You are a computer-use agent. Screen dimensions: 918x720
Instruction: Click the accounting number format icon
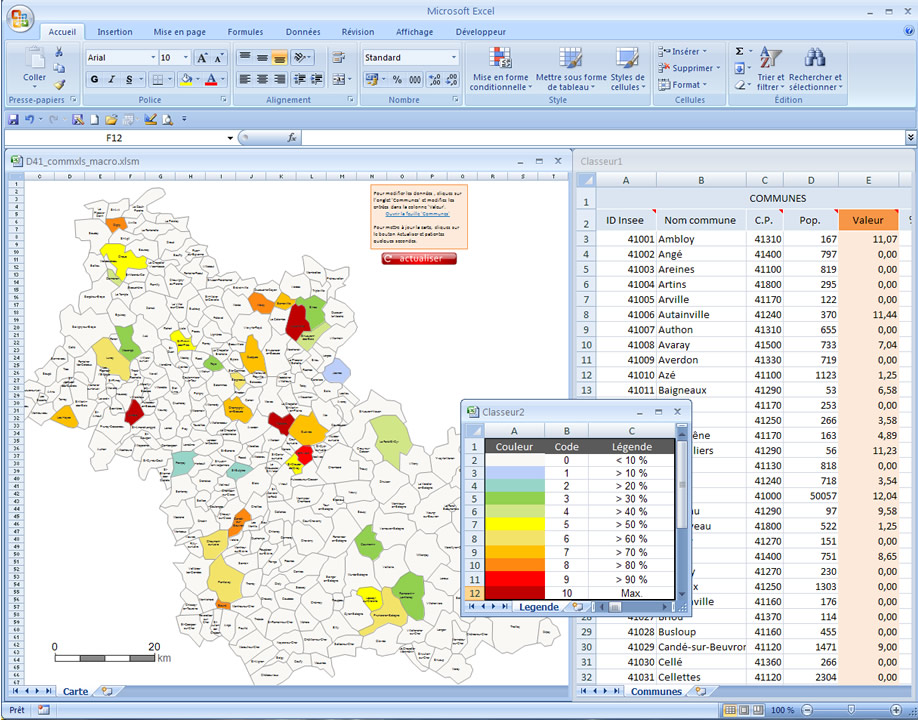(371, 80)
